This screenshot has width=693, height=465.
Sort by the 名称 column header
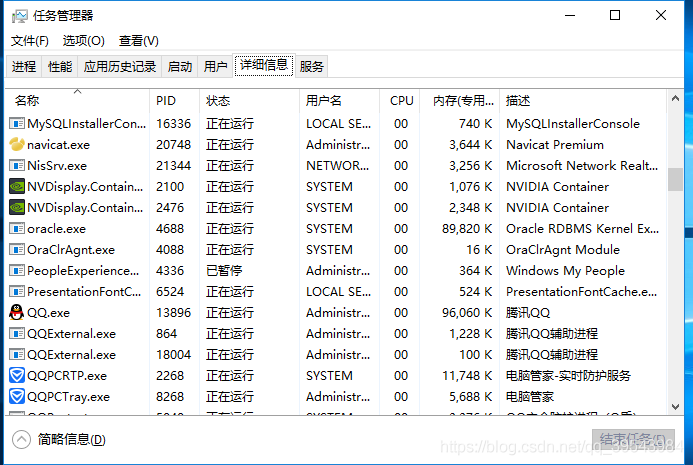78,101
